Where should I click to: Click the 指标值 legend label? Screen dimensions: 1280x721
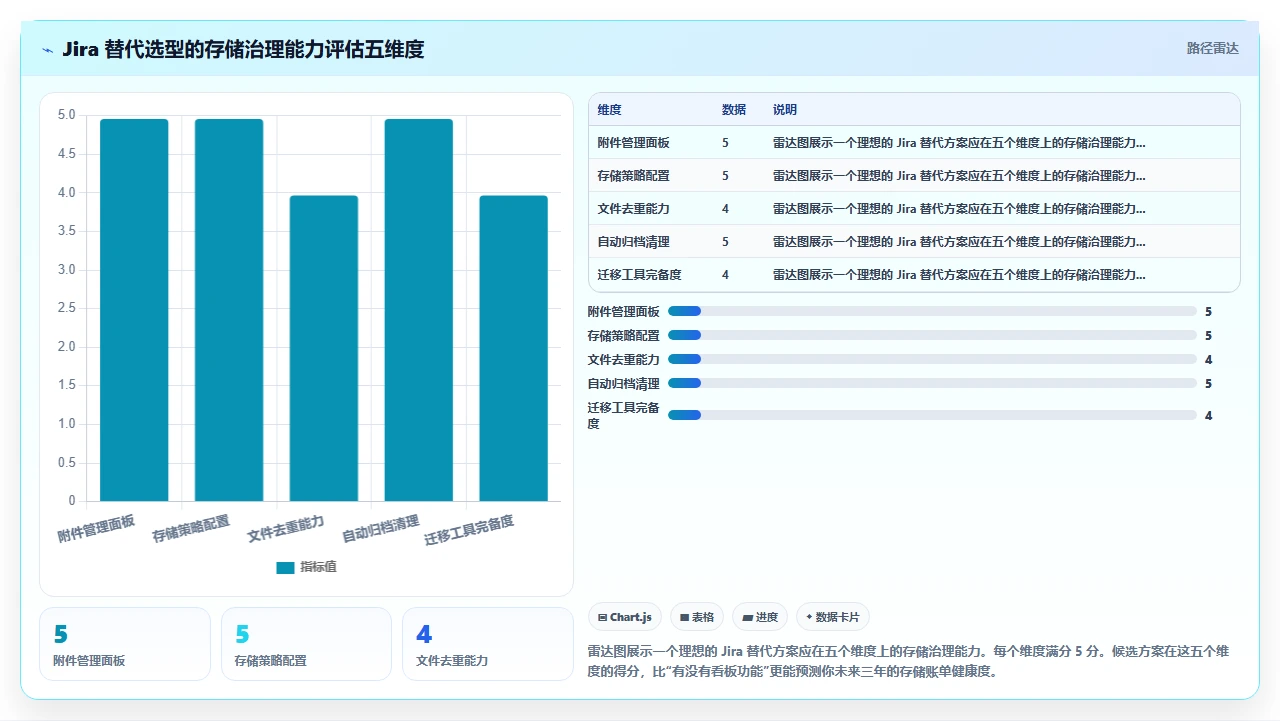coord(319,568)
